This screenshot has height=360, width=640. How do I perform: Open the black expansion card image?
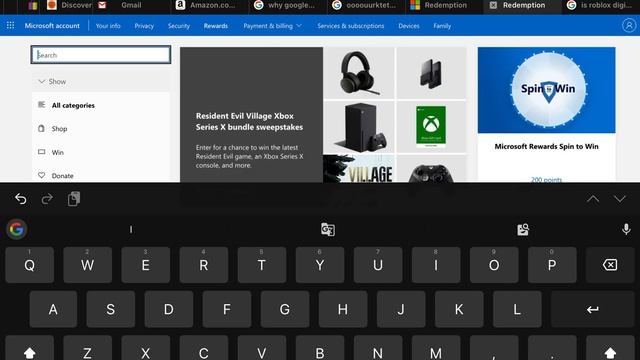tap(431, 73)
